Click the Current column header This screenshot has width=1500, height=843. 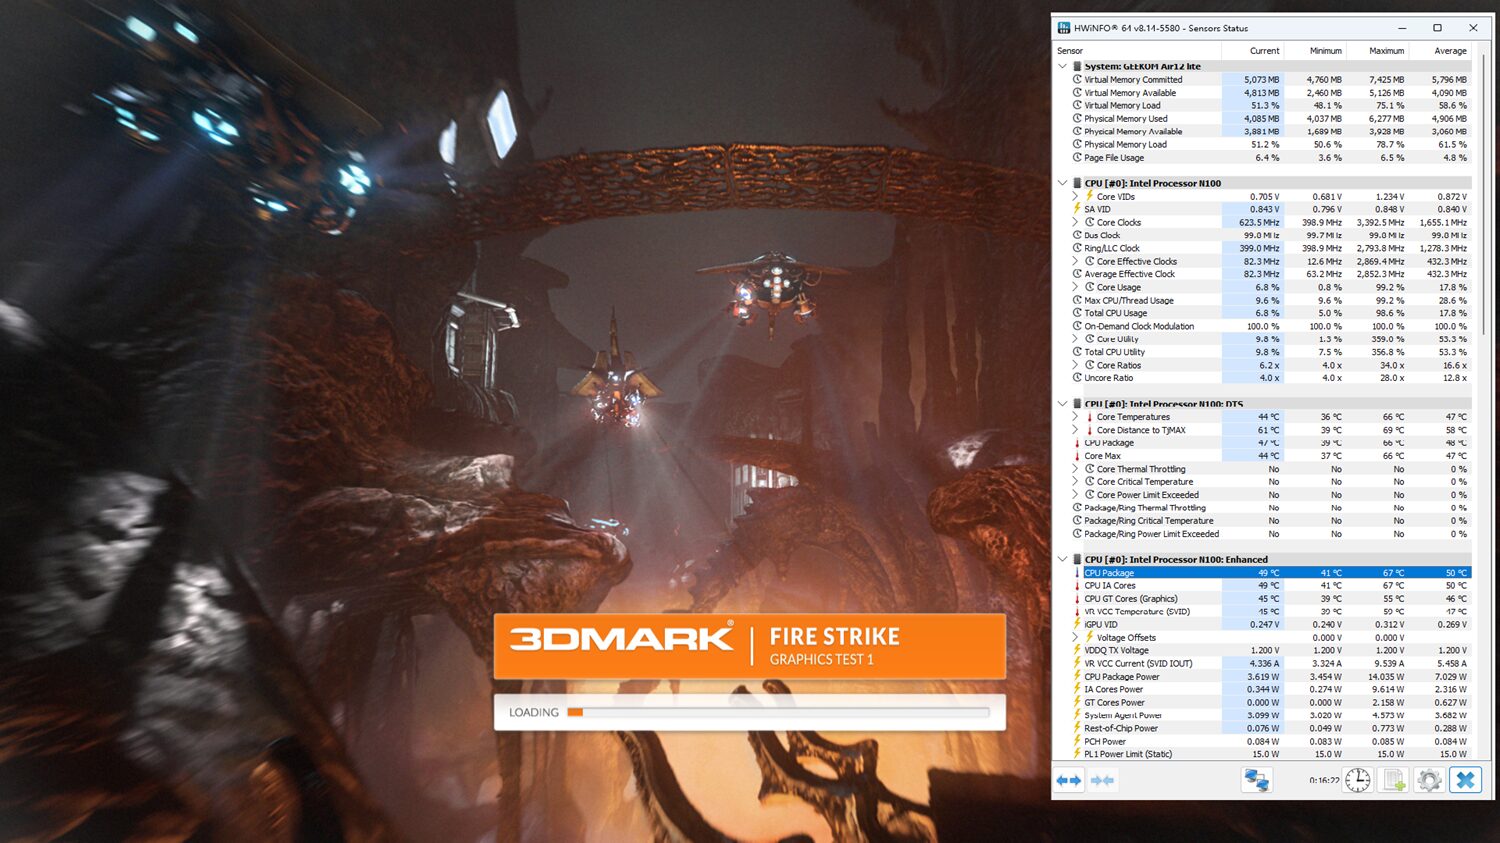(1251, 51)
